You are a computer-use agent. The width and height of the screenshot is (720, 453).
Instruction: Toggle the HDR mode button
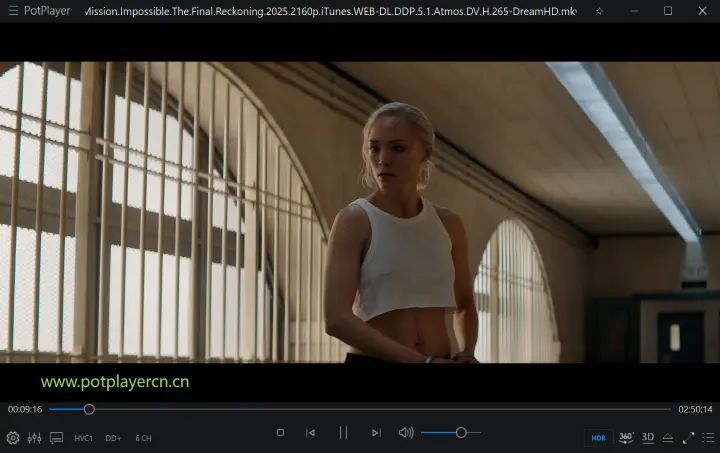click(598, 438)
